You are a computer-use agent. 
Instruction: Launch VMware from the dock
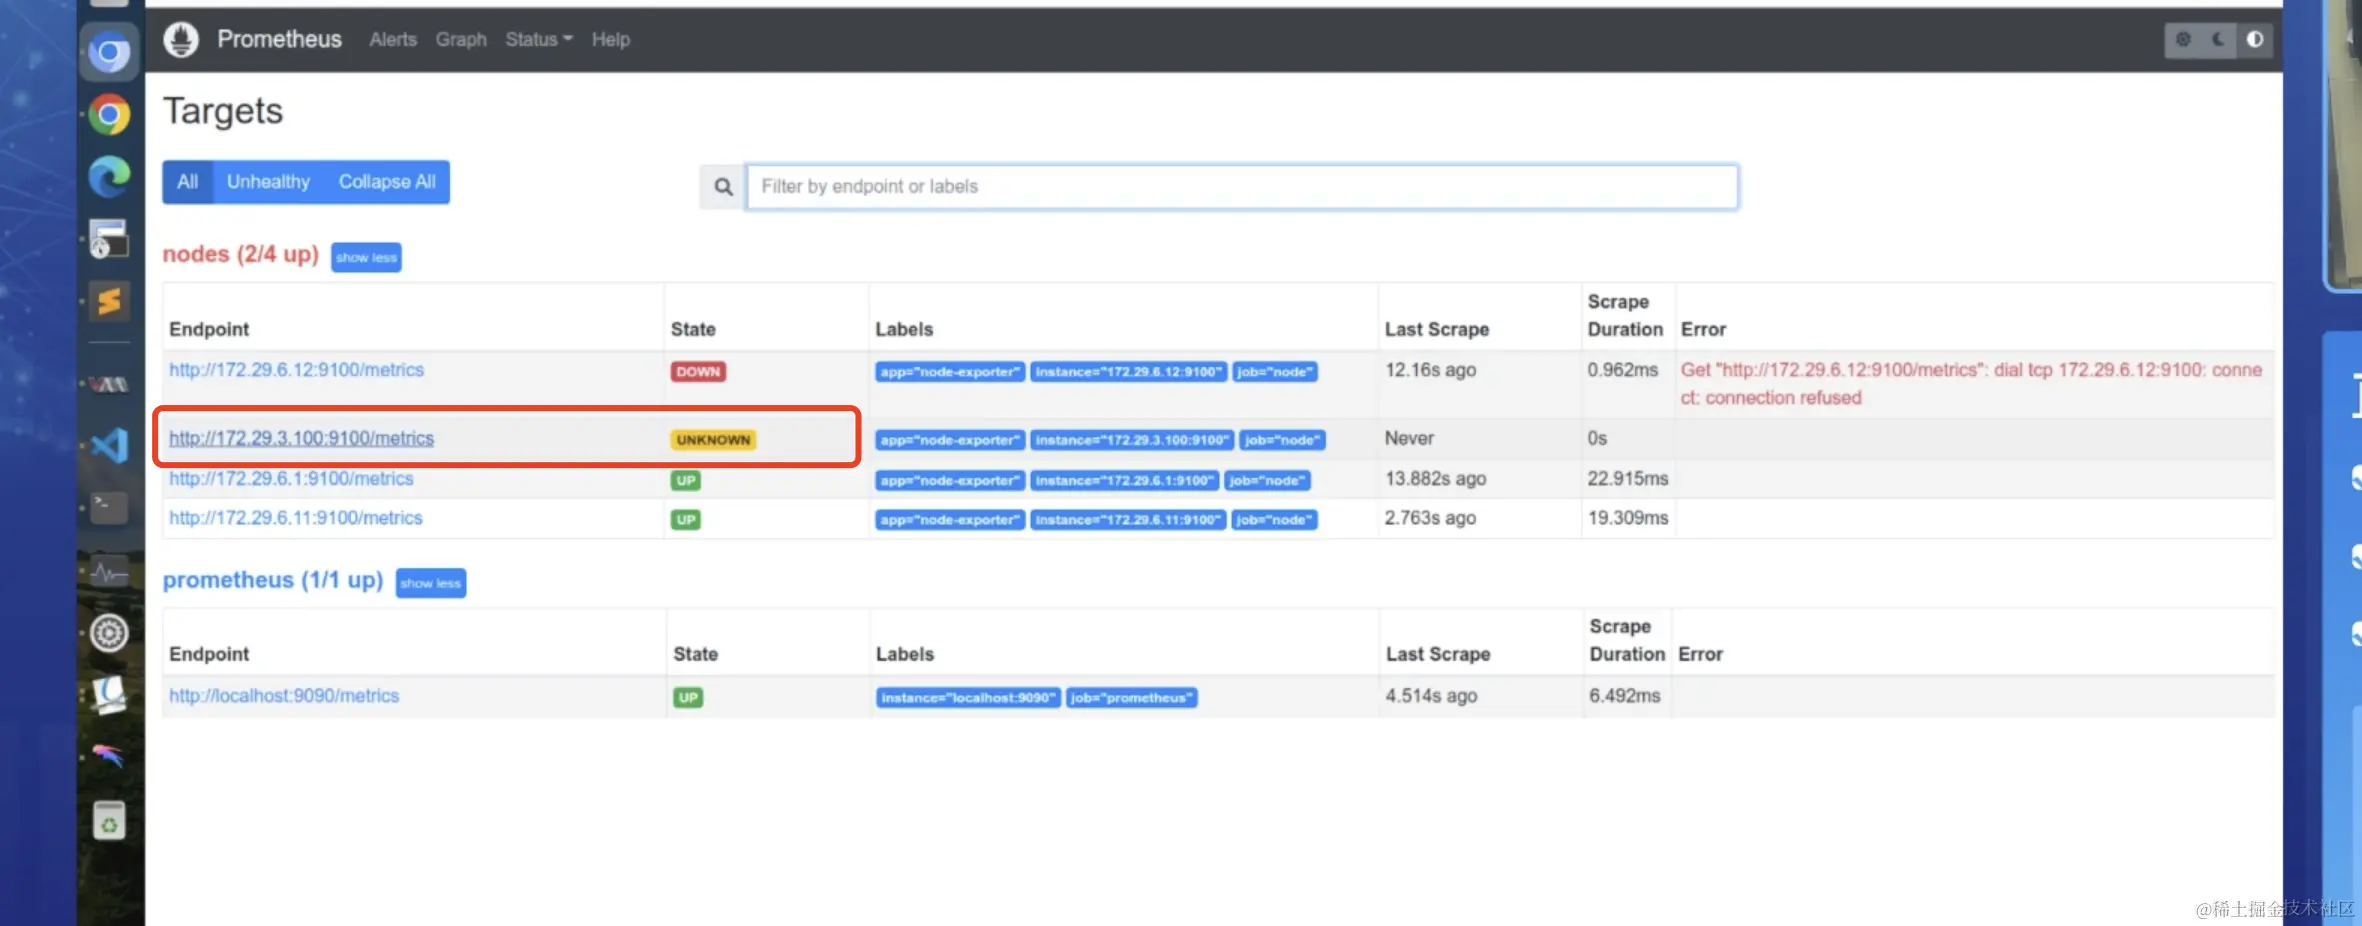[x=109, y=384]
